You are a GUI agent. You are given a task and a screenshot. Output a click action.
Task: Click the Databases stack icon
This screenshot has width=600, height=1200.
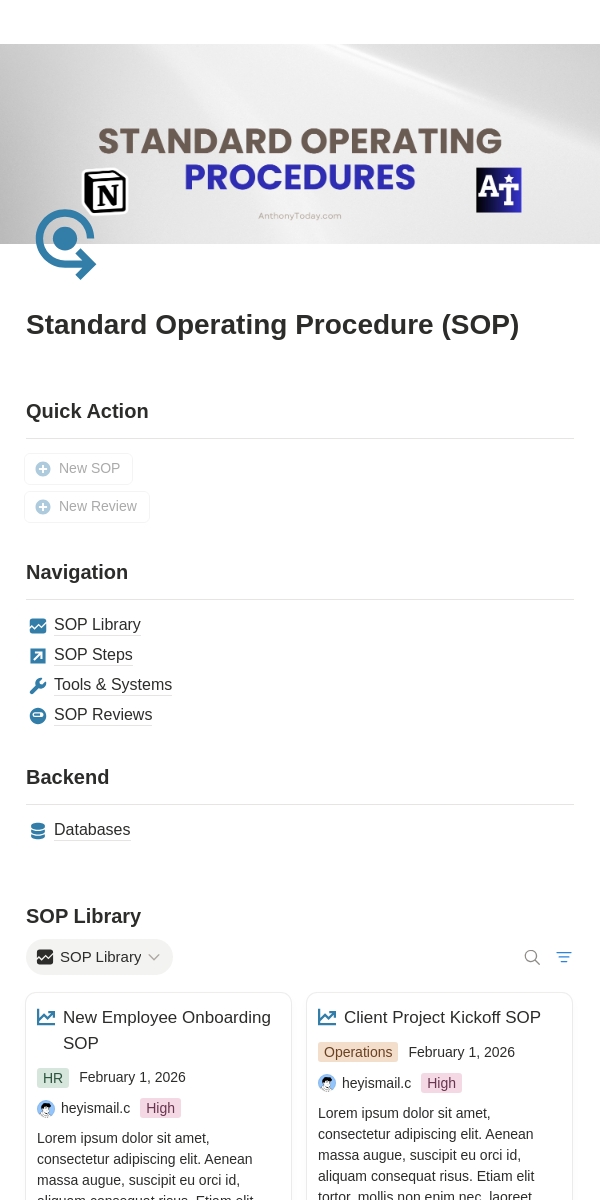38,831
